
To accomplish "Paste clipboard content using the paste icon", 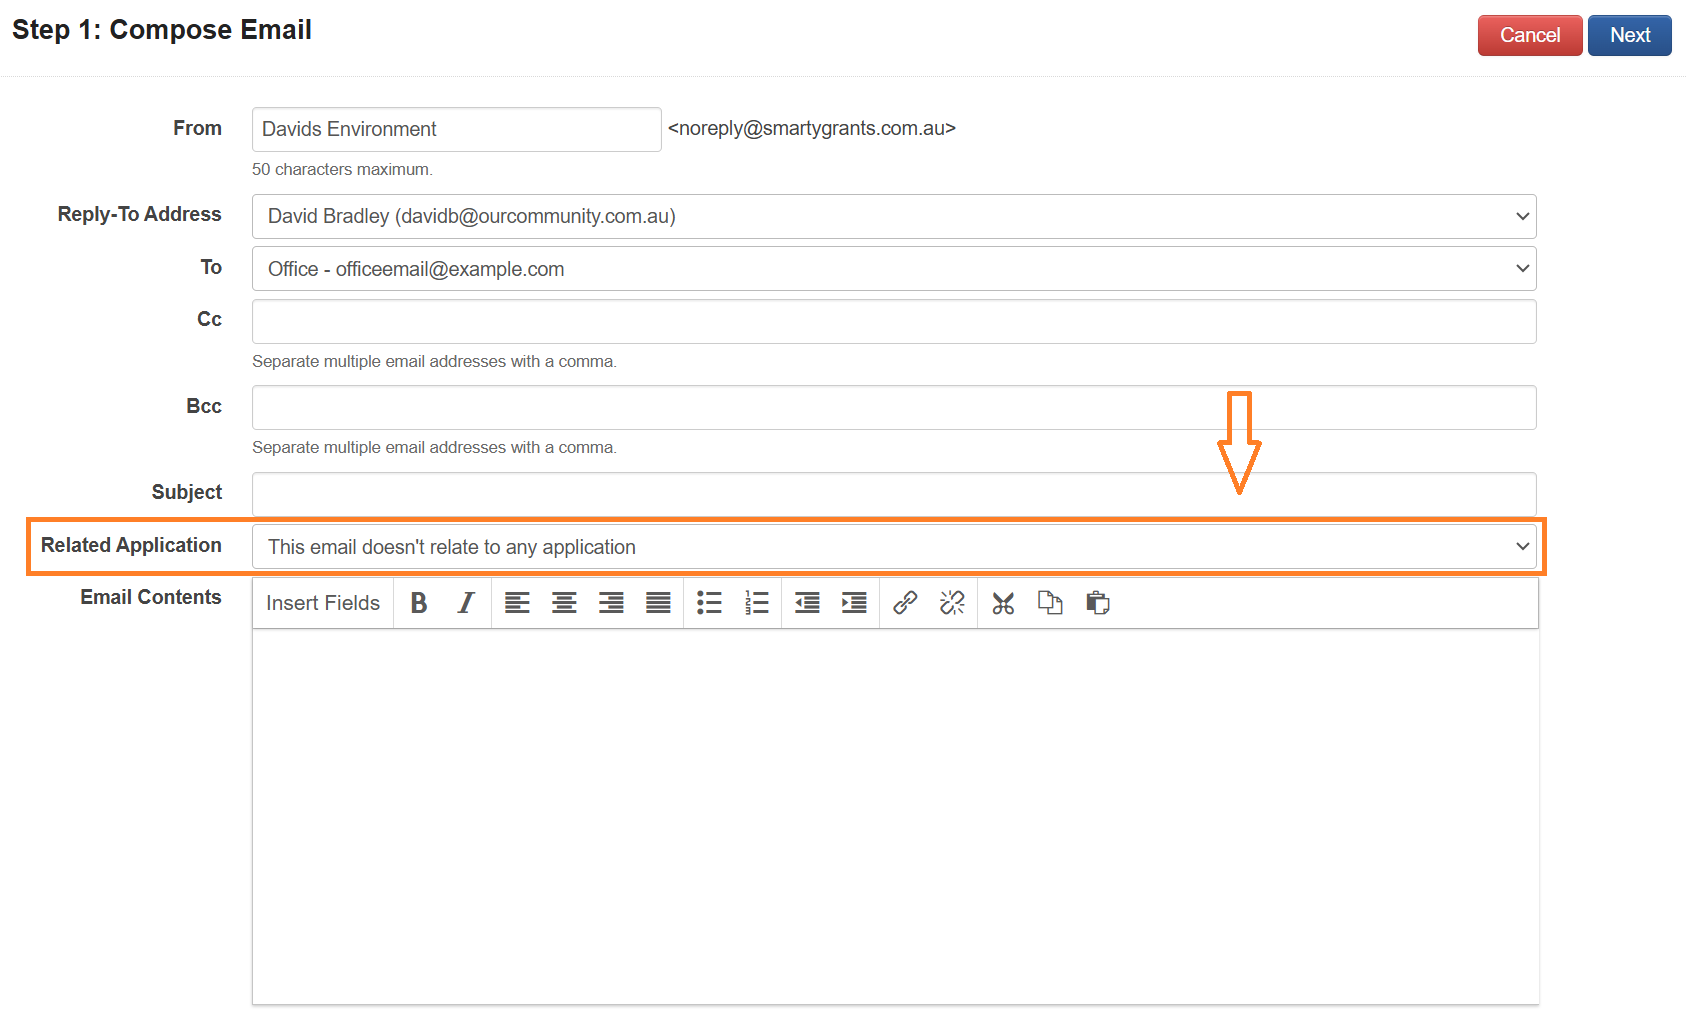I will pyautogui.click(x=1098, y=603).
